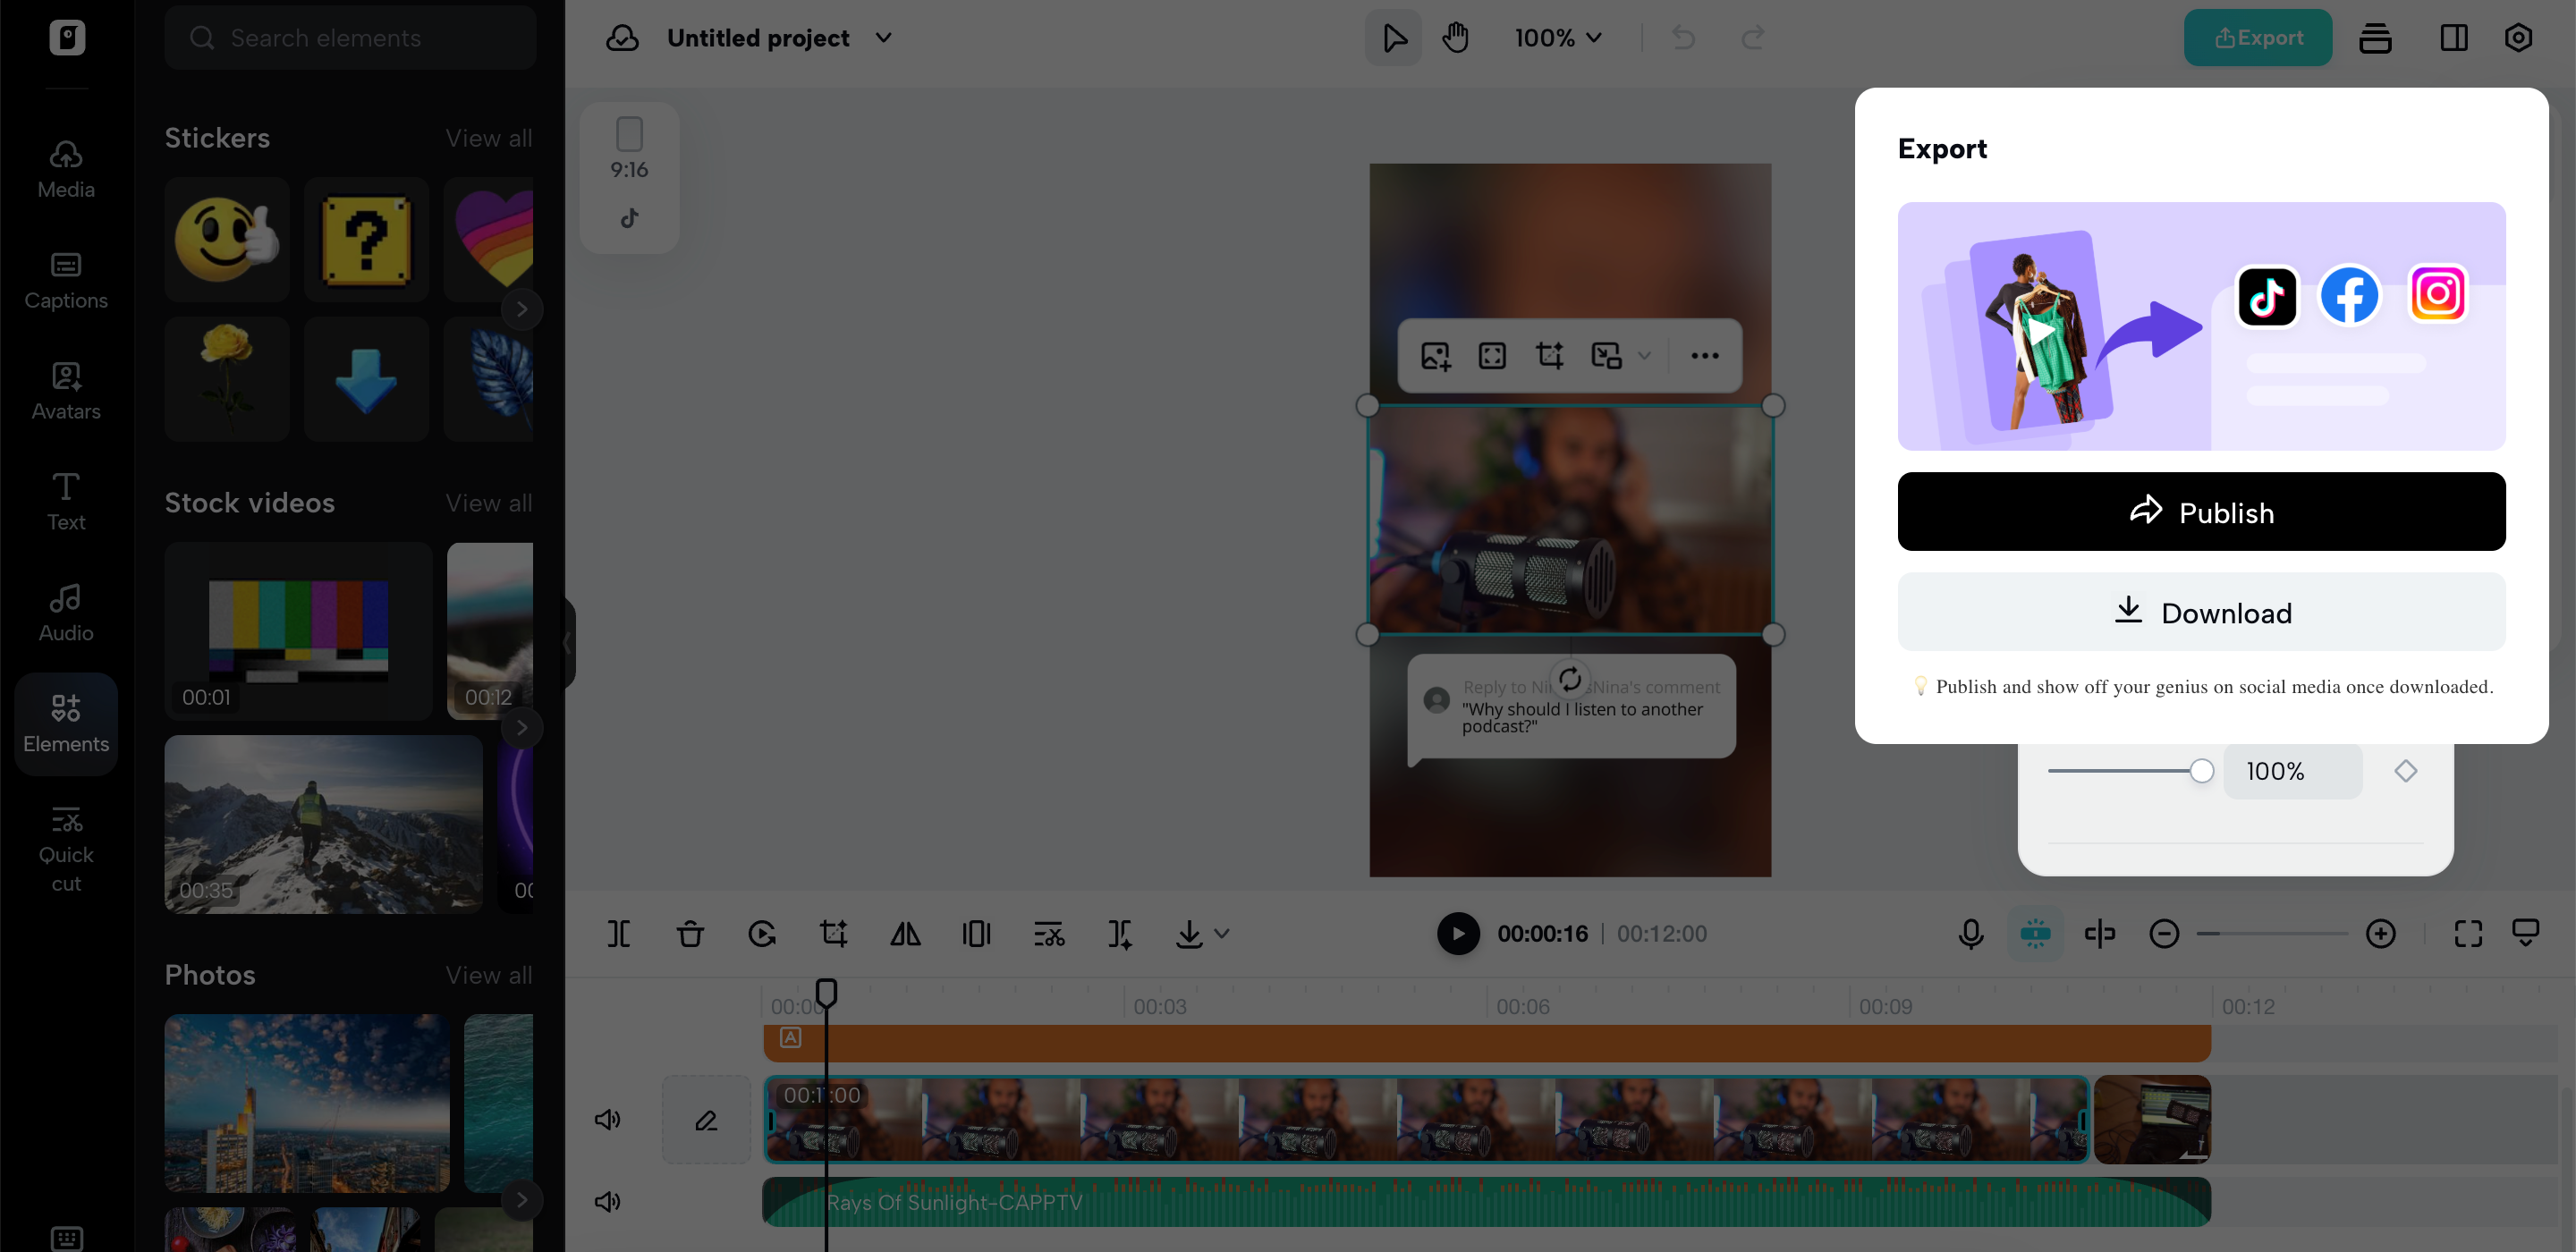Open the Media panel
2576x1252 pixels.
66,169
